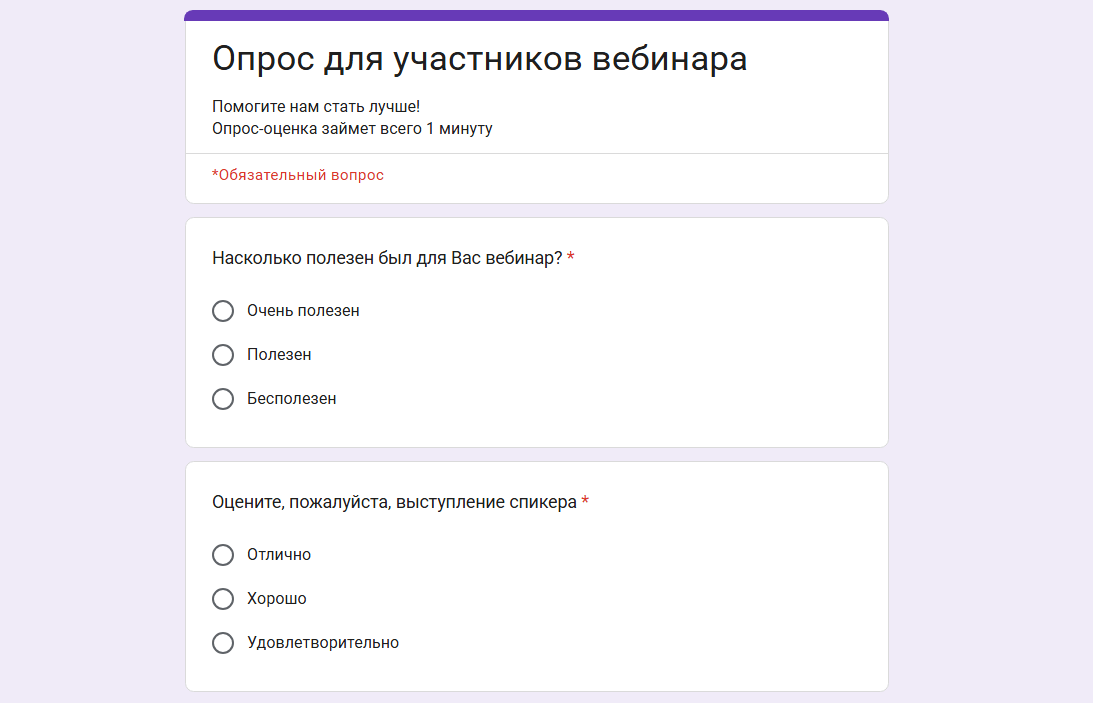Click the purple header bar atop the form
Image resolution: width=1093 pixels, height=703 pixels.
pyautogui.click(x=536, y=15)
